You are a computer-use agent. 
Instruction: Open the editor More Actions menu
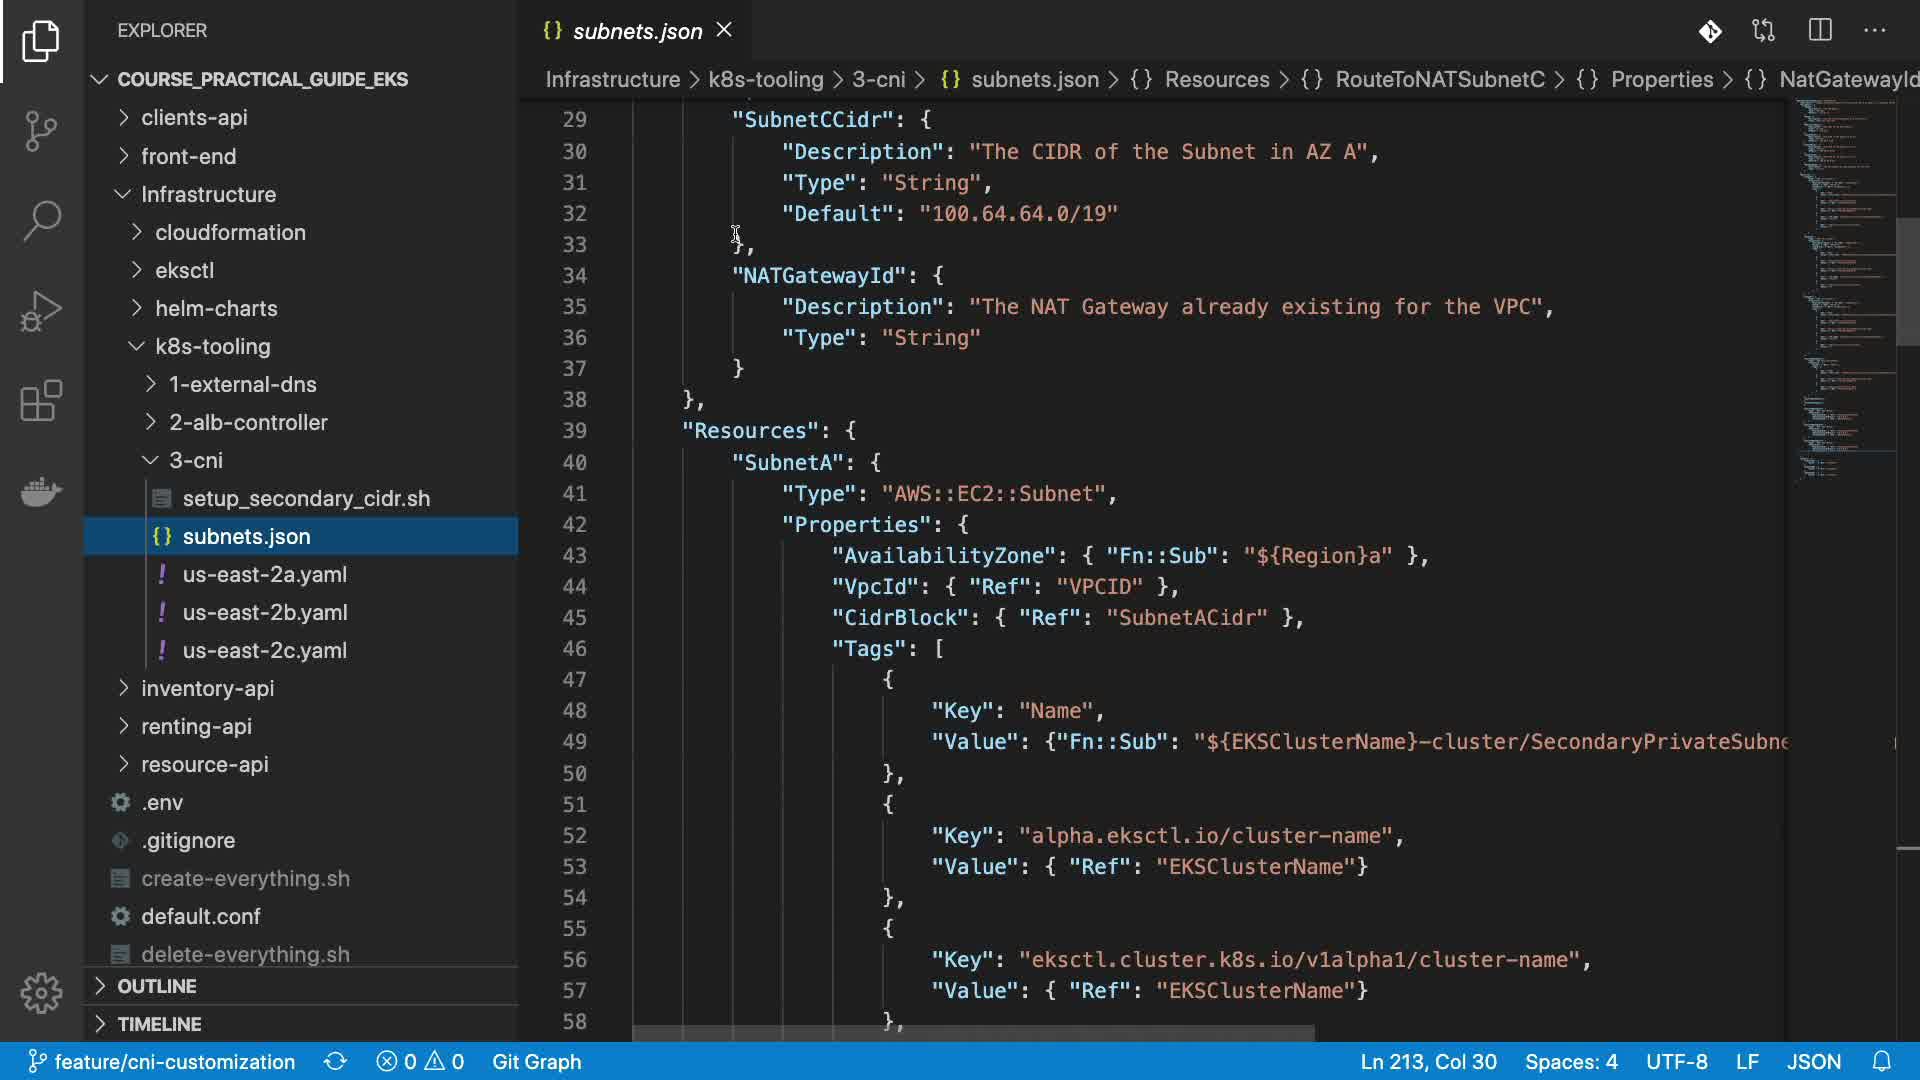1875,31
